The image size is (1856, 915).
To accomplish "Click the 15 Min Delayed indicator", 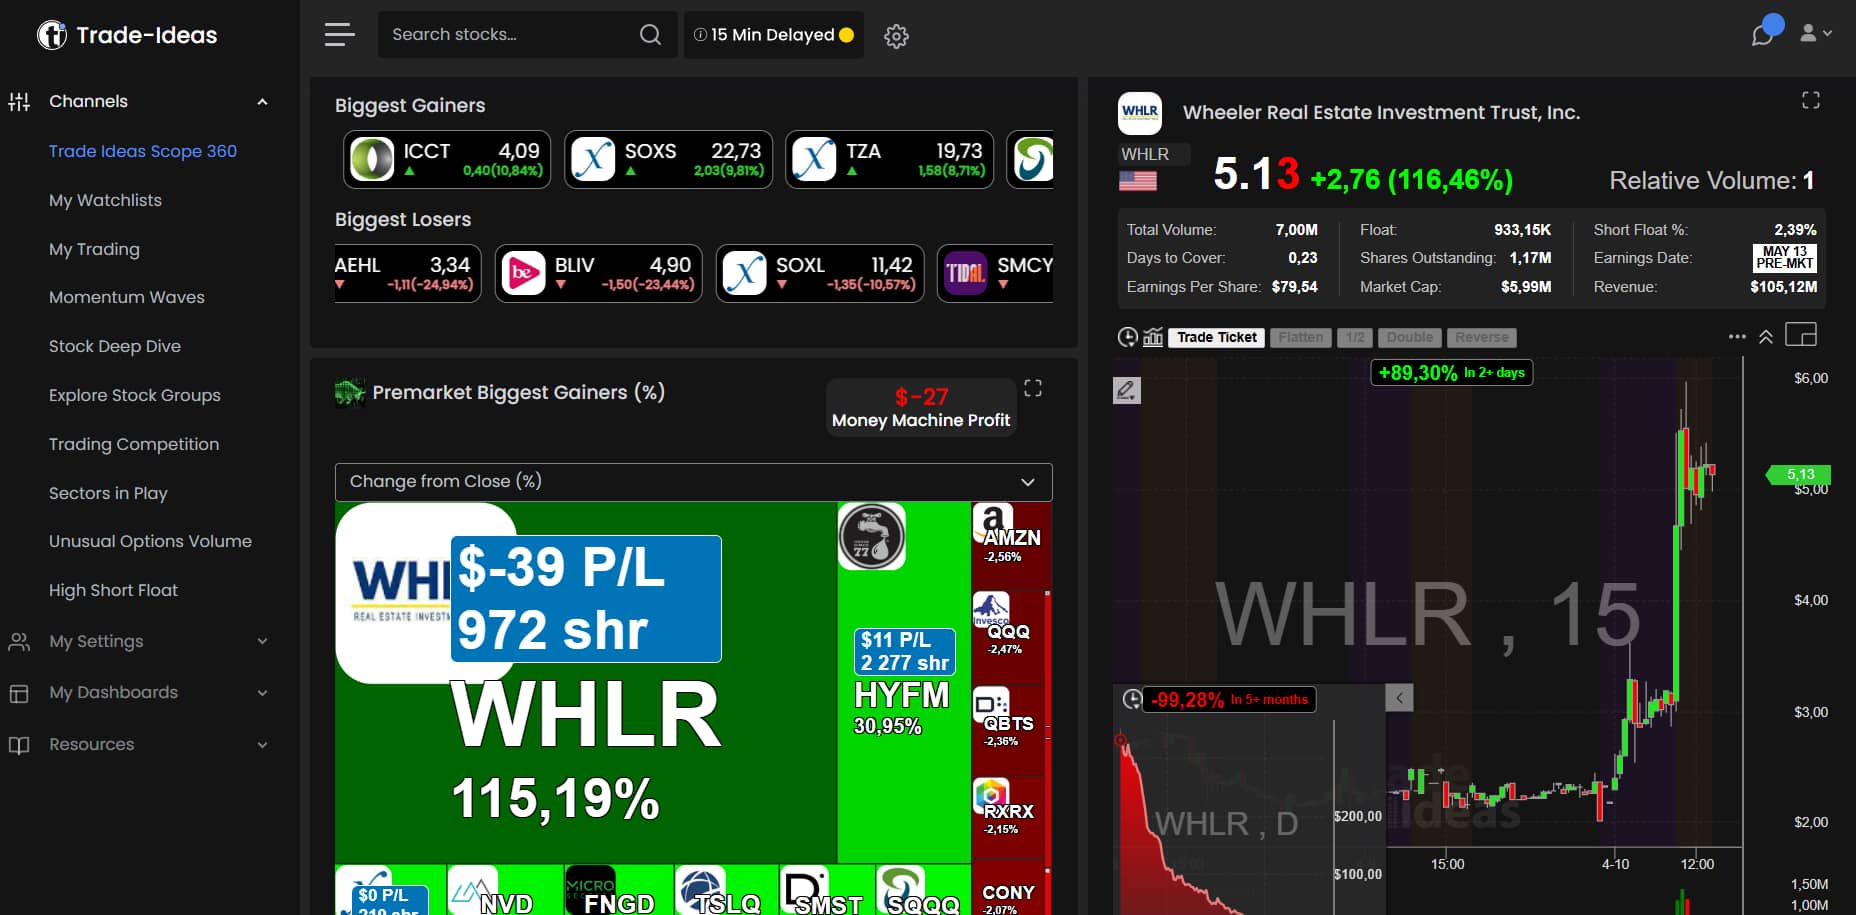I will [x=774, y=35].
